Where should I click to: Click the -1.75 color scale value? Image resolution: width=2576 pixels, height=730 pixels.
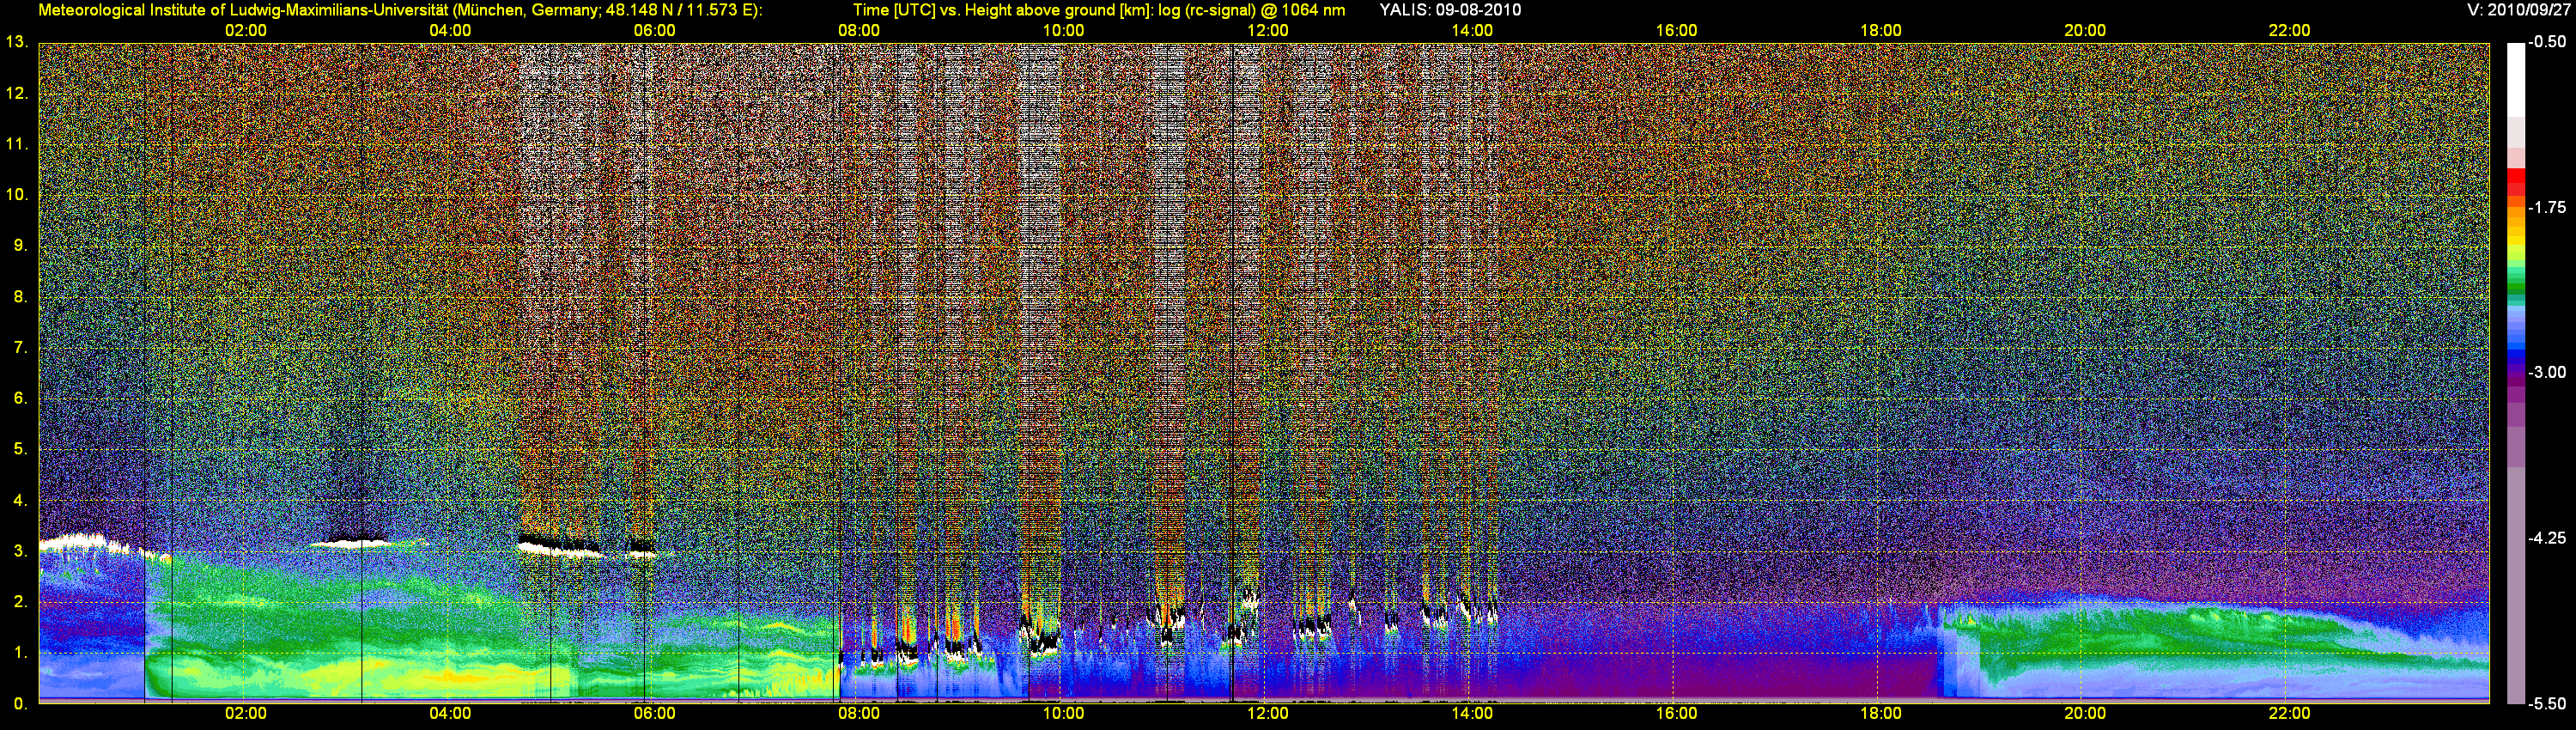click(2547, 208)
